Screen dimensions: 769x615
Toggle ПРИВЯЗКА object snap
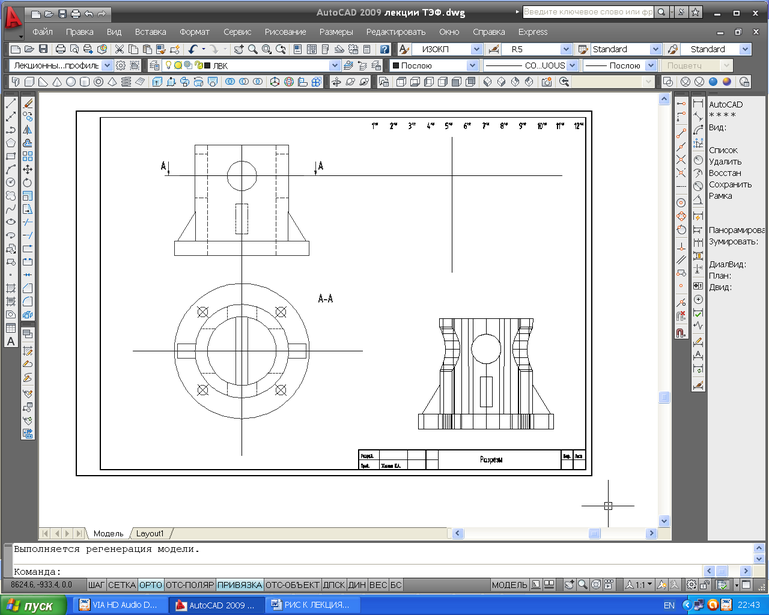pos(240,584)
